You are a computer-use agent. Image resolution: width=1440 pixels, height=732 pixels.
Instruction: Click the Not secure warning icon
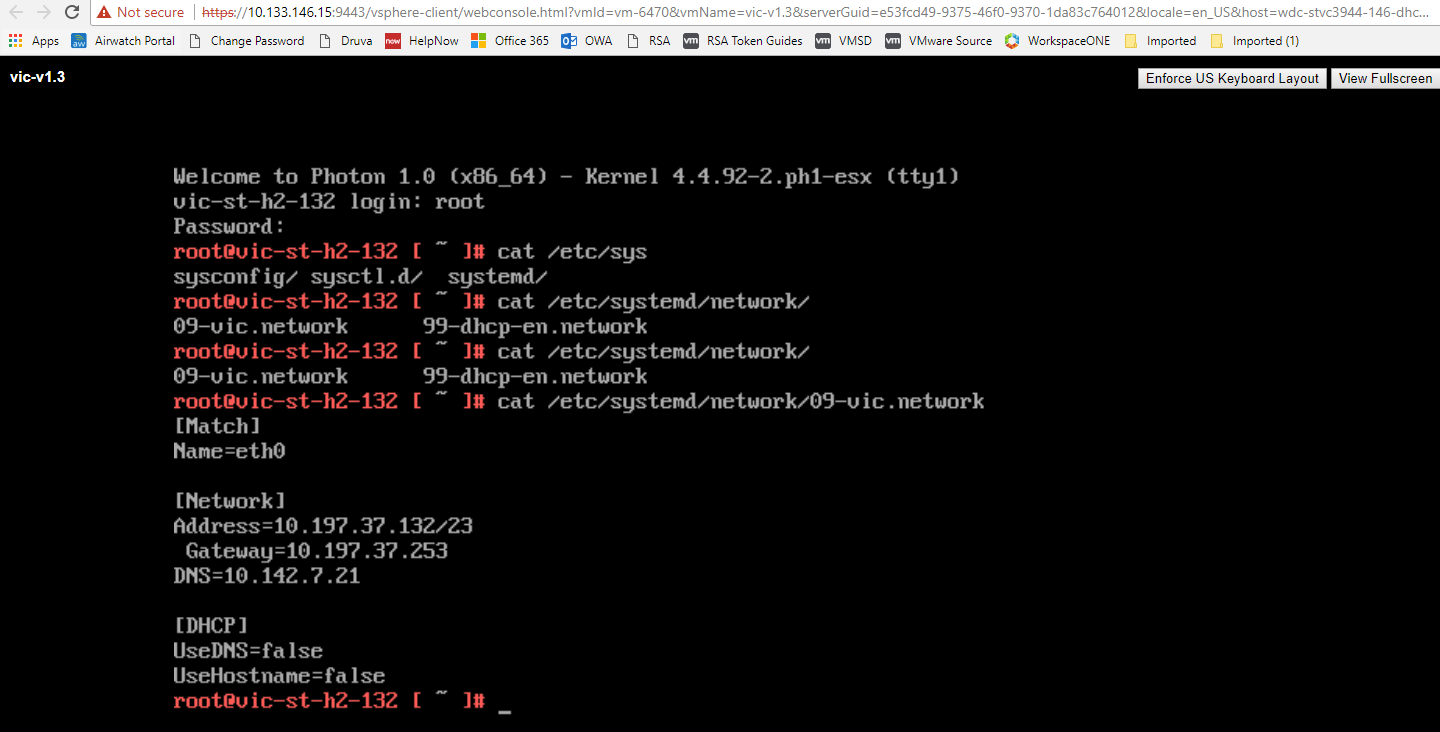(104, 12)
